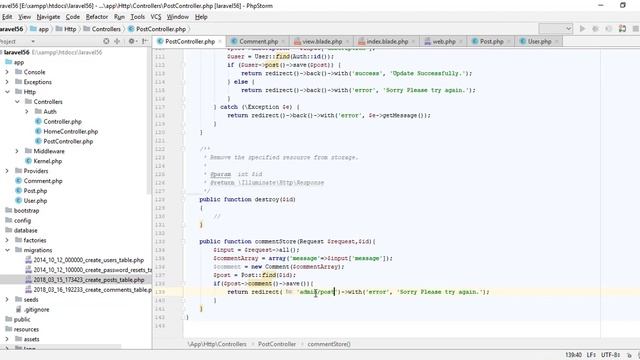Screen dimensions: 640x360
Task: Collapse the Http folder
Action: (x=7, y=92)
